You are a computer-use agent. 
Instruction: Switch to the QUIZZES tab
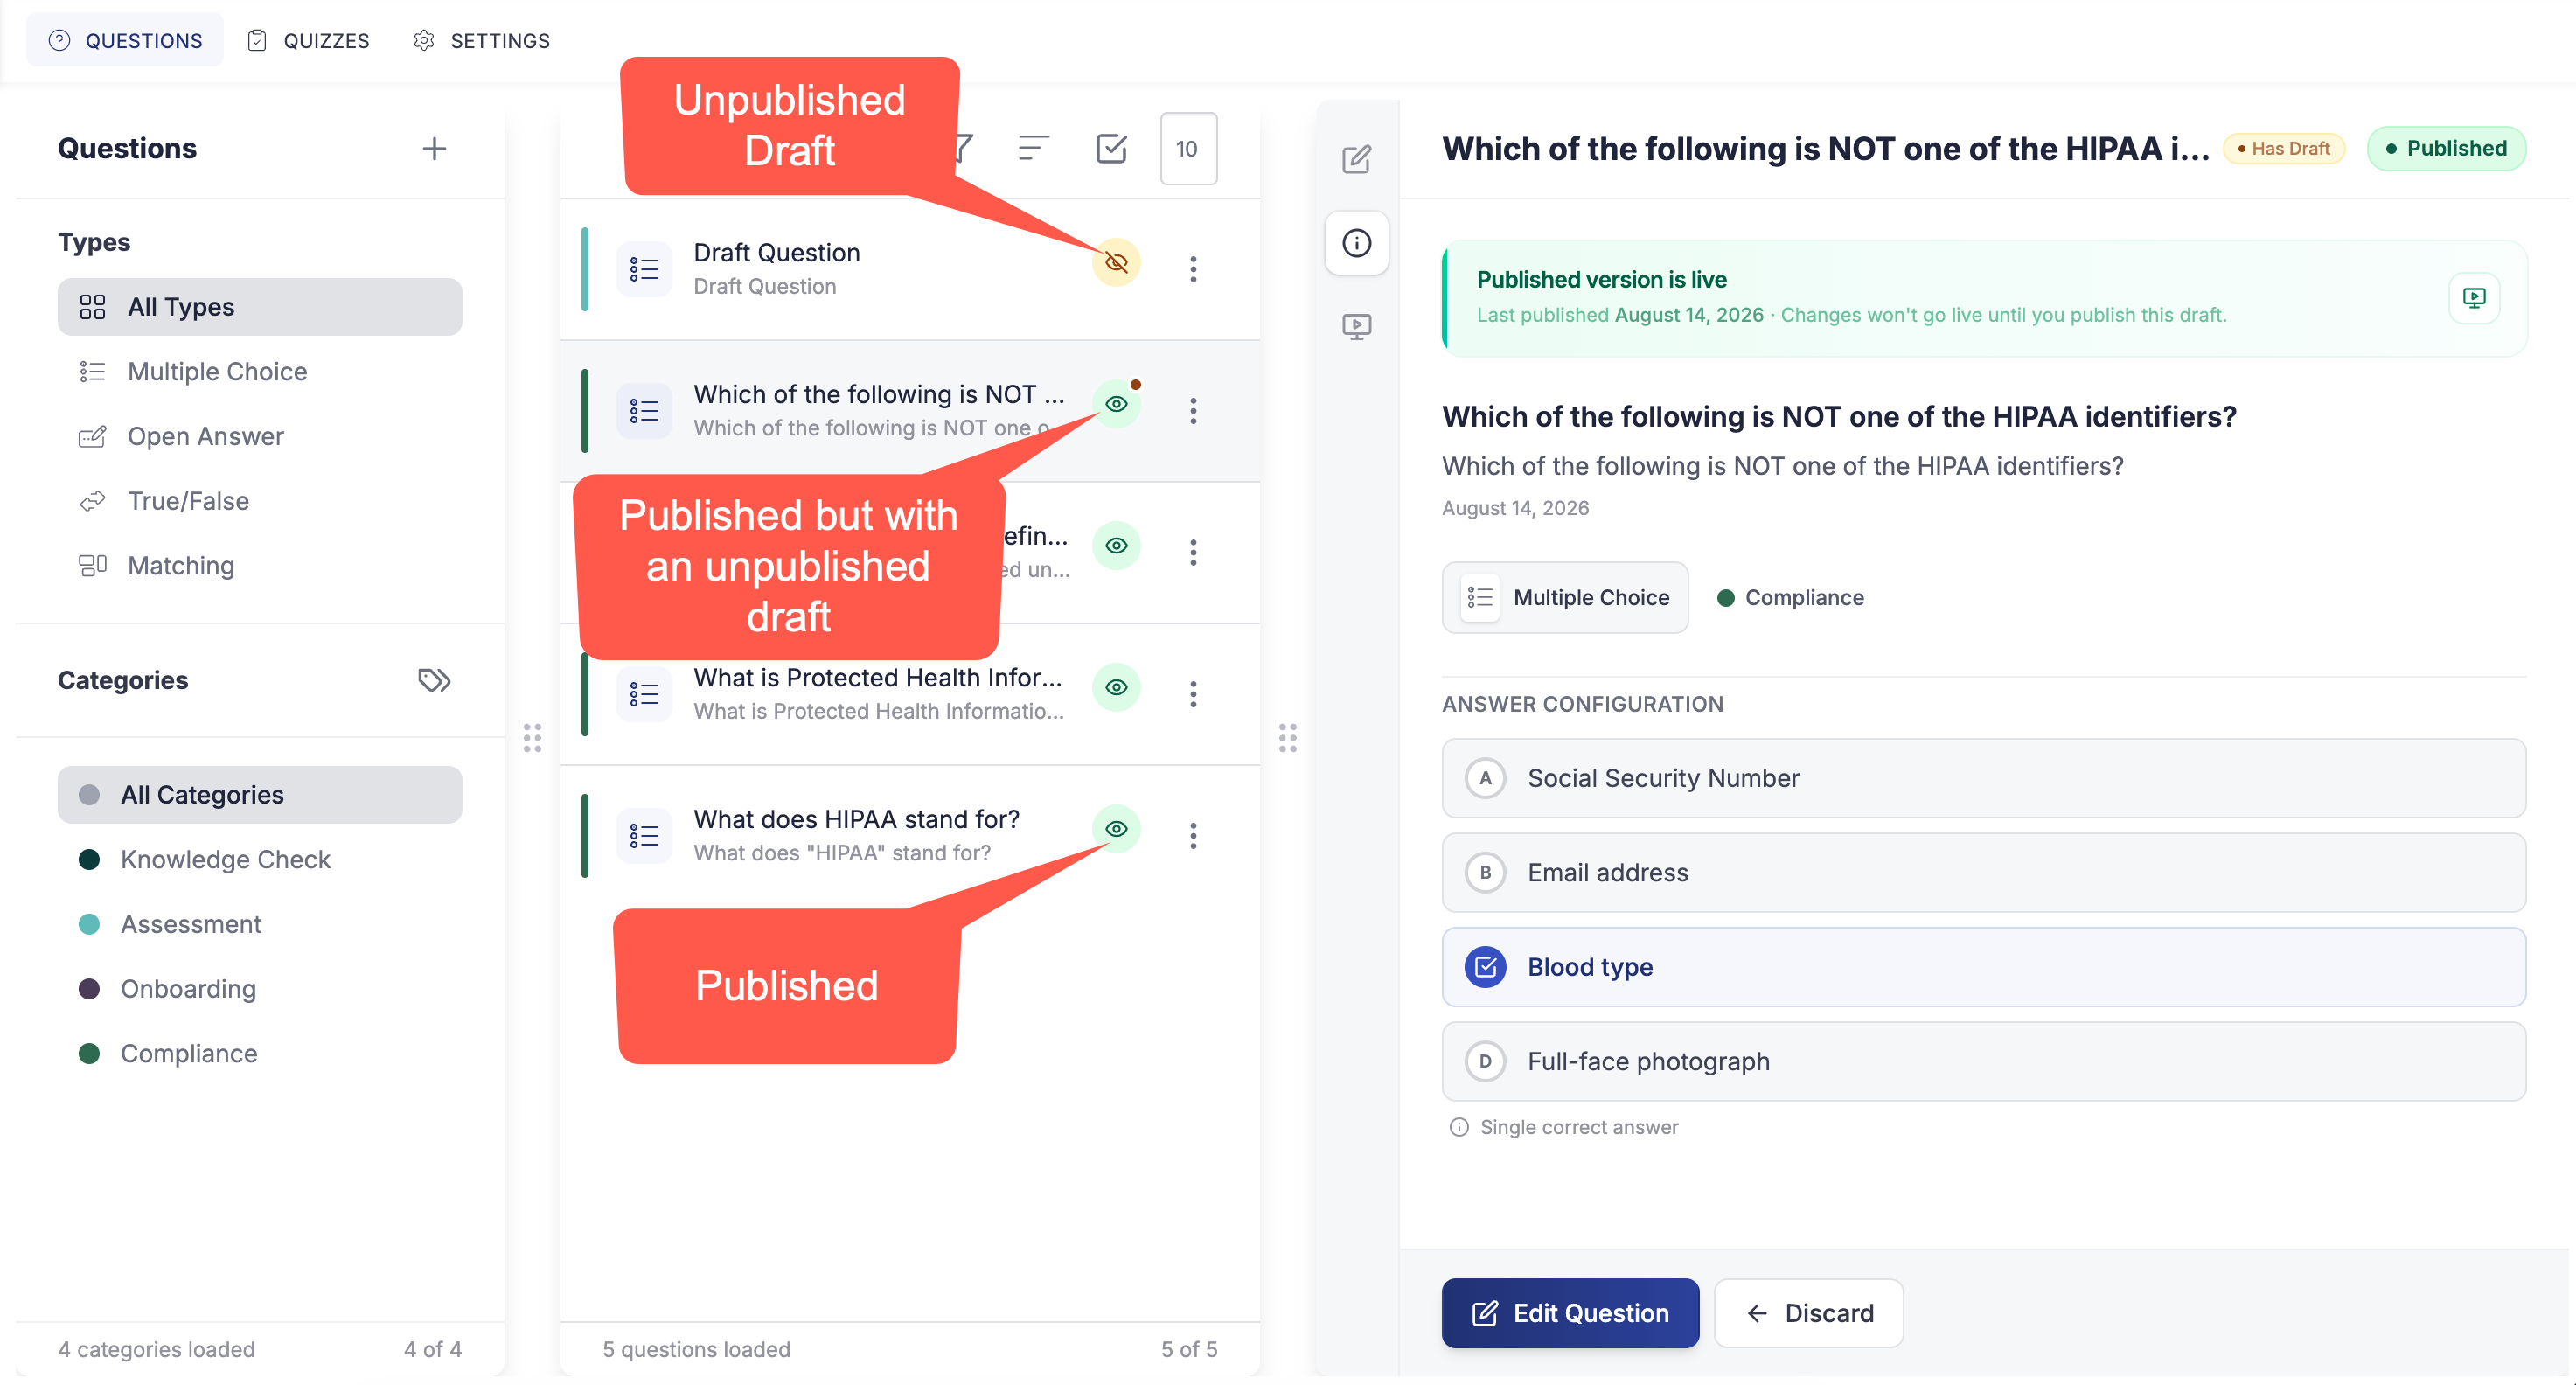tap(309, 40)
